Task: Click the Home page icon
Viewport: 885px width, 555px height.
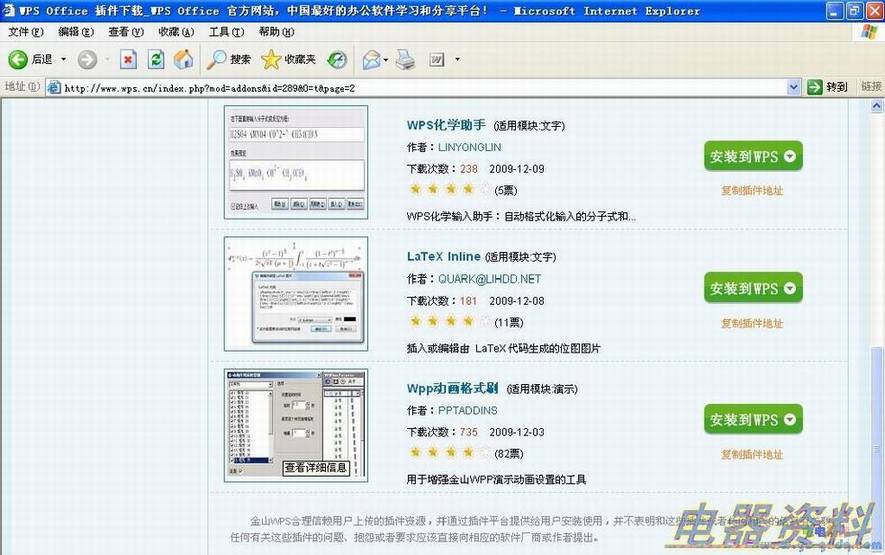Action: pyautogui.click(x=183, y=60)
